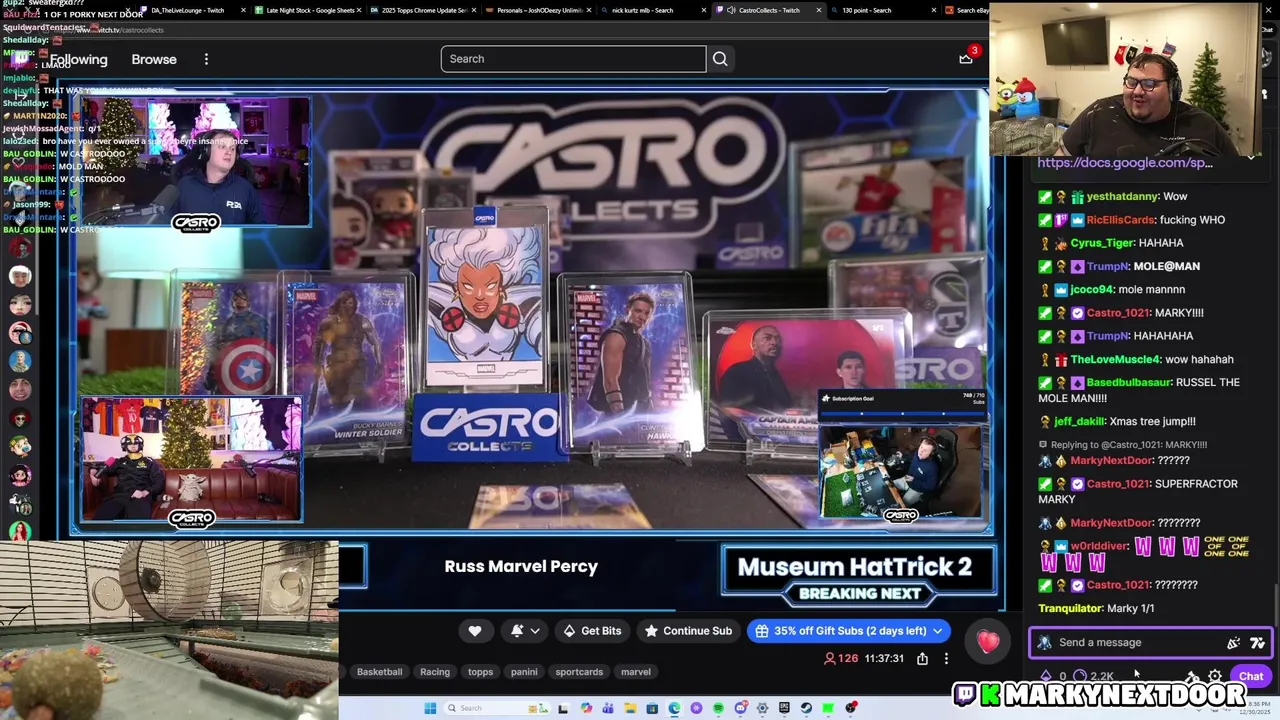The width and height of the screenshot is (1280, 720).
Task: Open Epic Games Launcher from taskbar
Action: [785, 708]
